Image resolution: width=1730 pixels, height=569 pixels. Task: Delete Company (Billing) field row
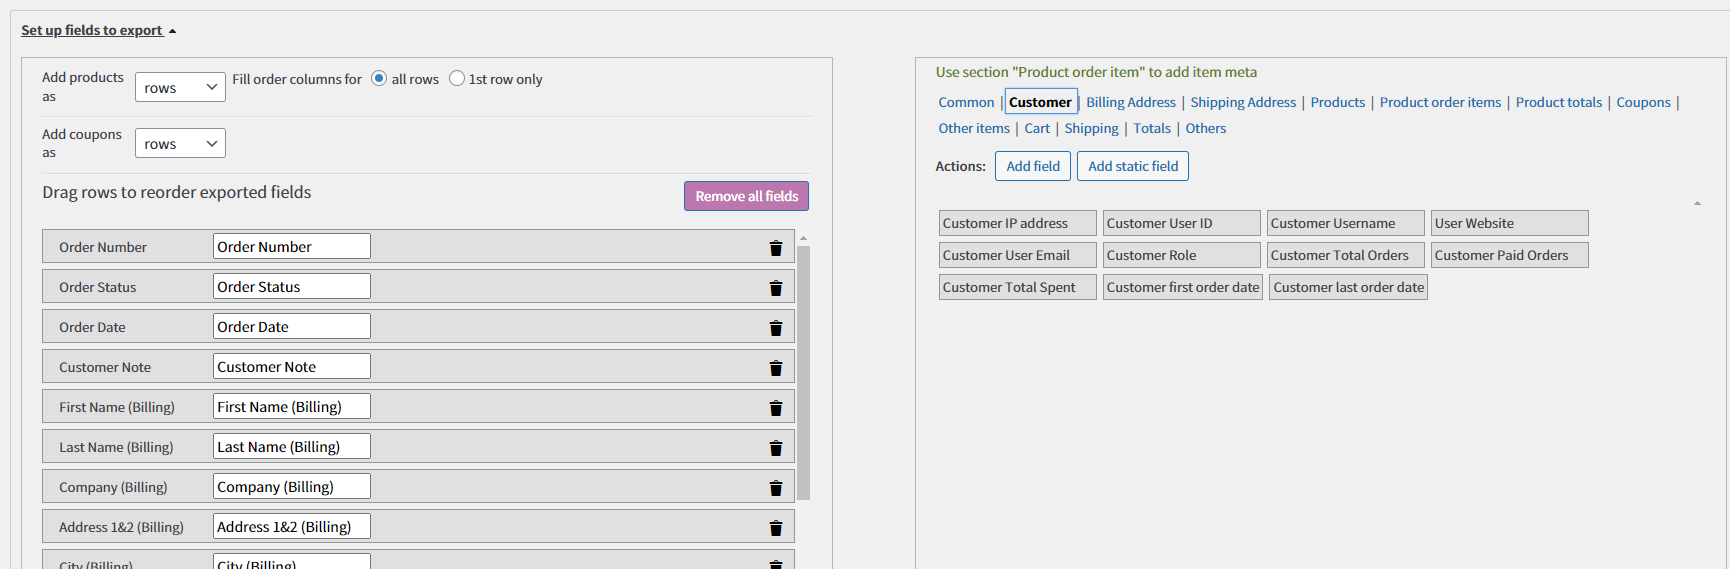(775, 488)
